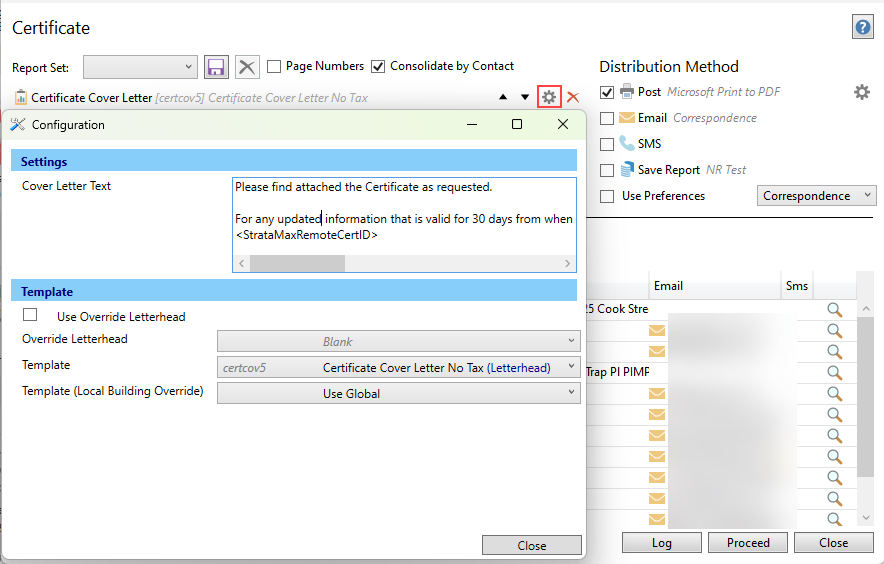Delete report set with X button
Screen dimensions: 884x564
pos(246,67)
